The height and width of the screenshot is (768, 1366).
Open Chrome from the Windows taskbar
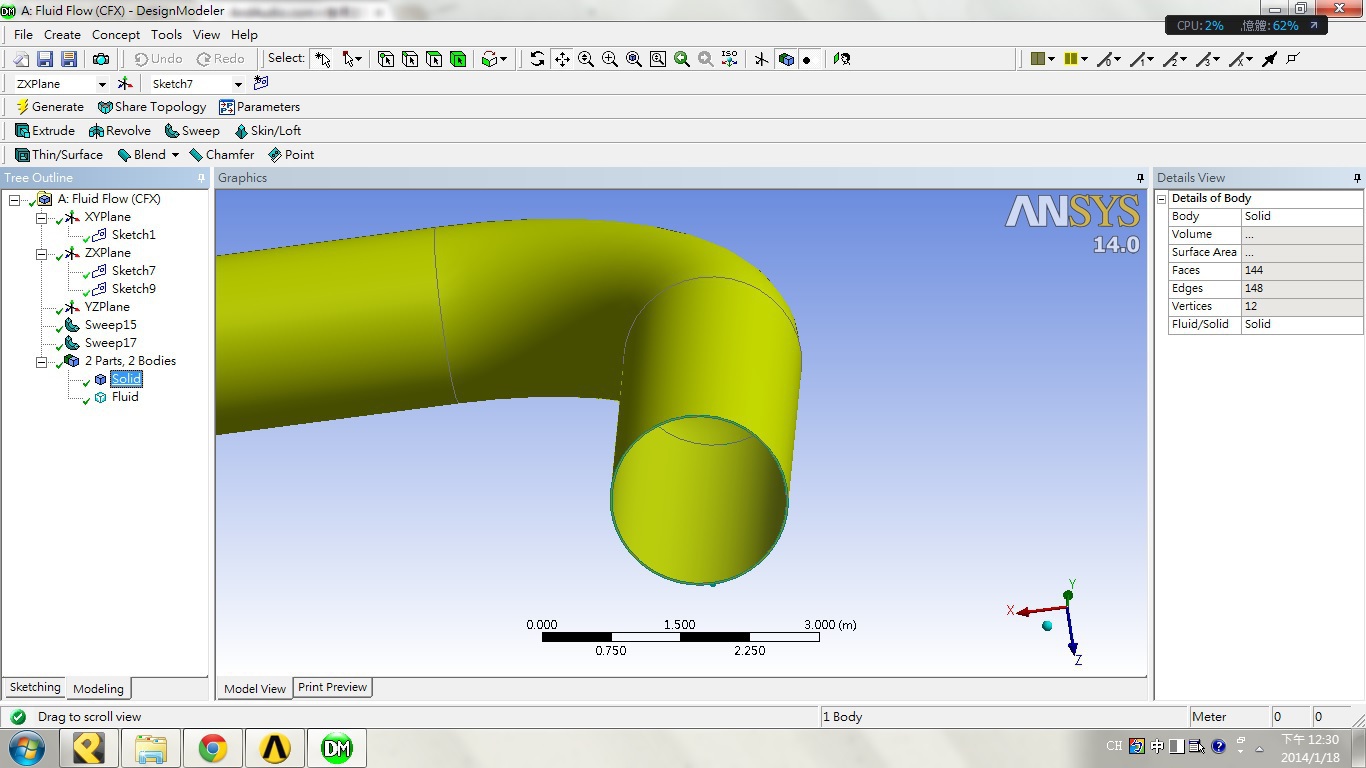(x=212, y=747)
